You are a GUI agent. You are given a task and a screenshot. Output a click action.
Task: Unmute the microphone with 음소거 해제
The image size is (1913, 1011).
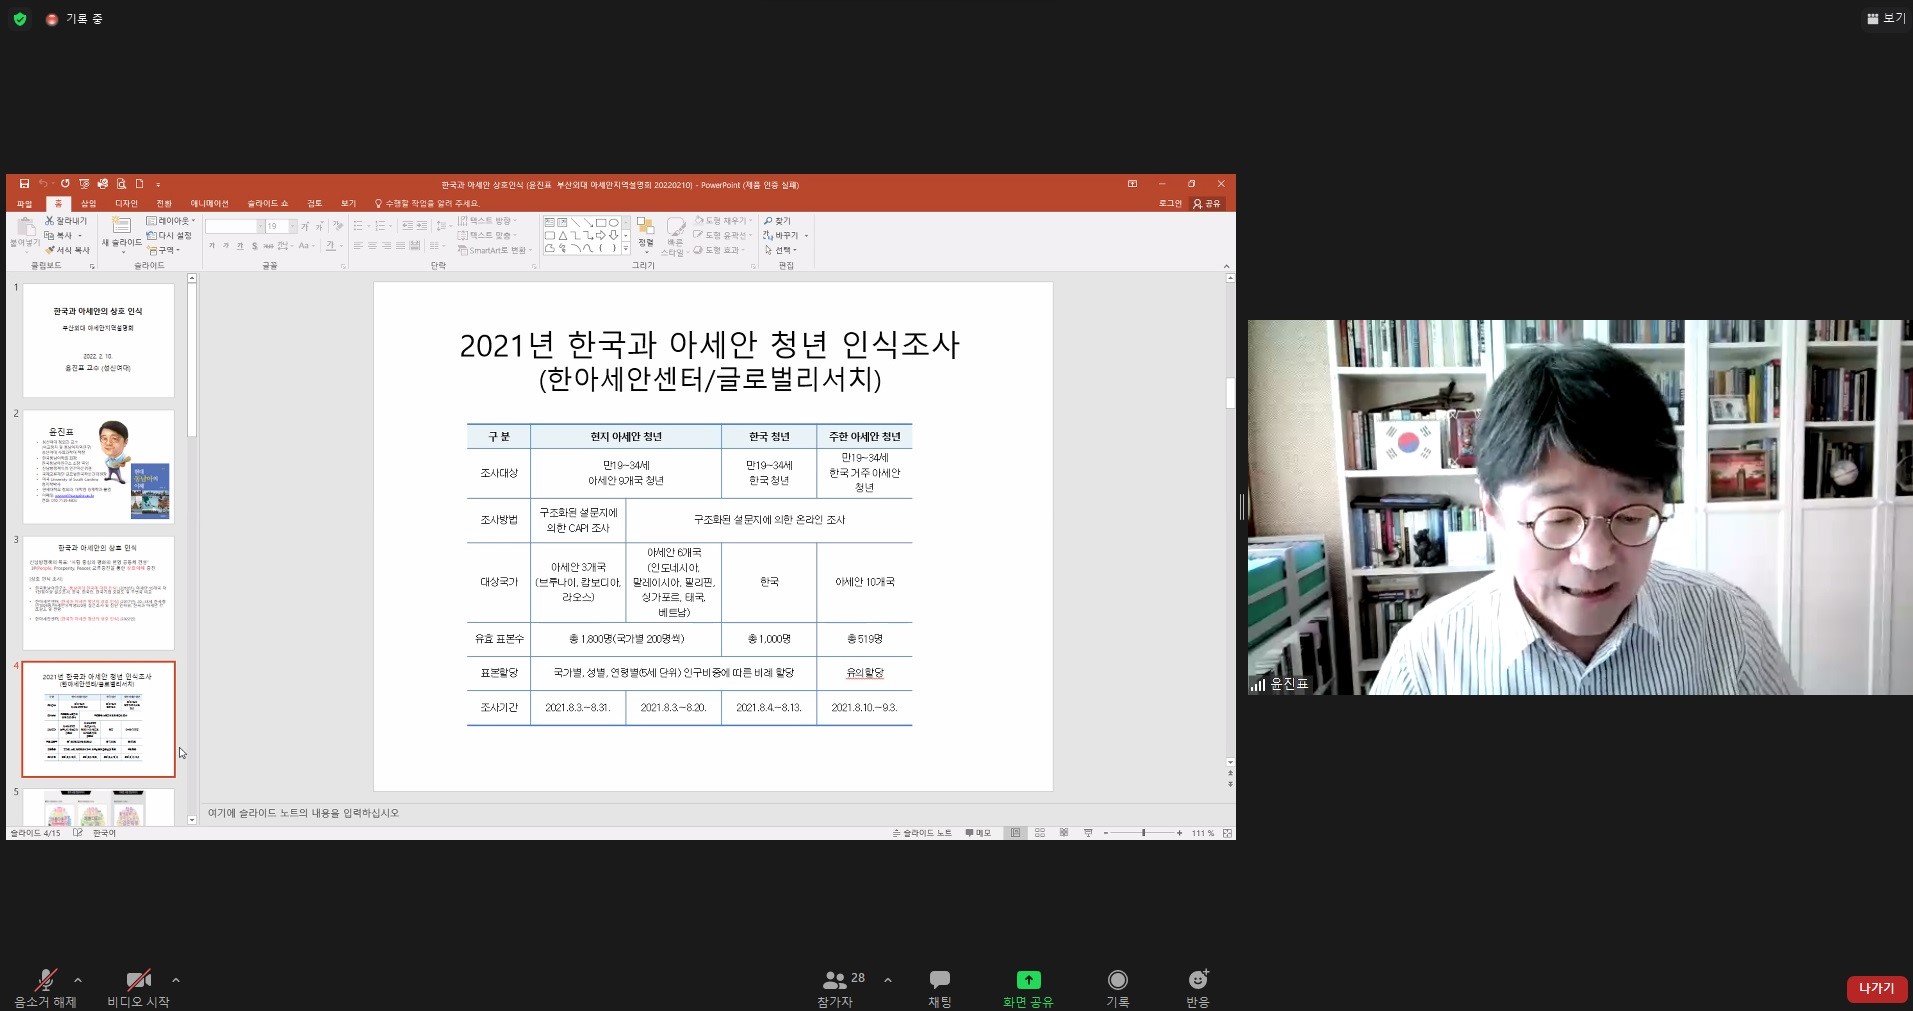pos(45,980)
